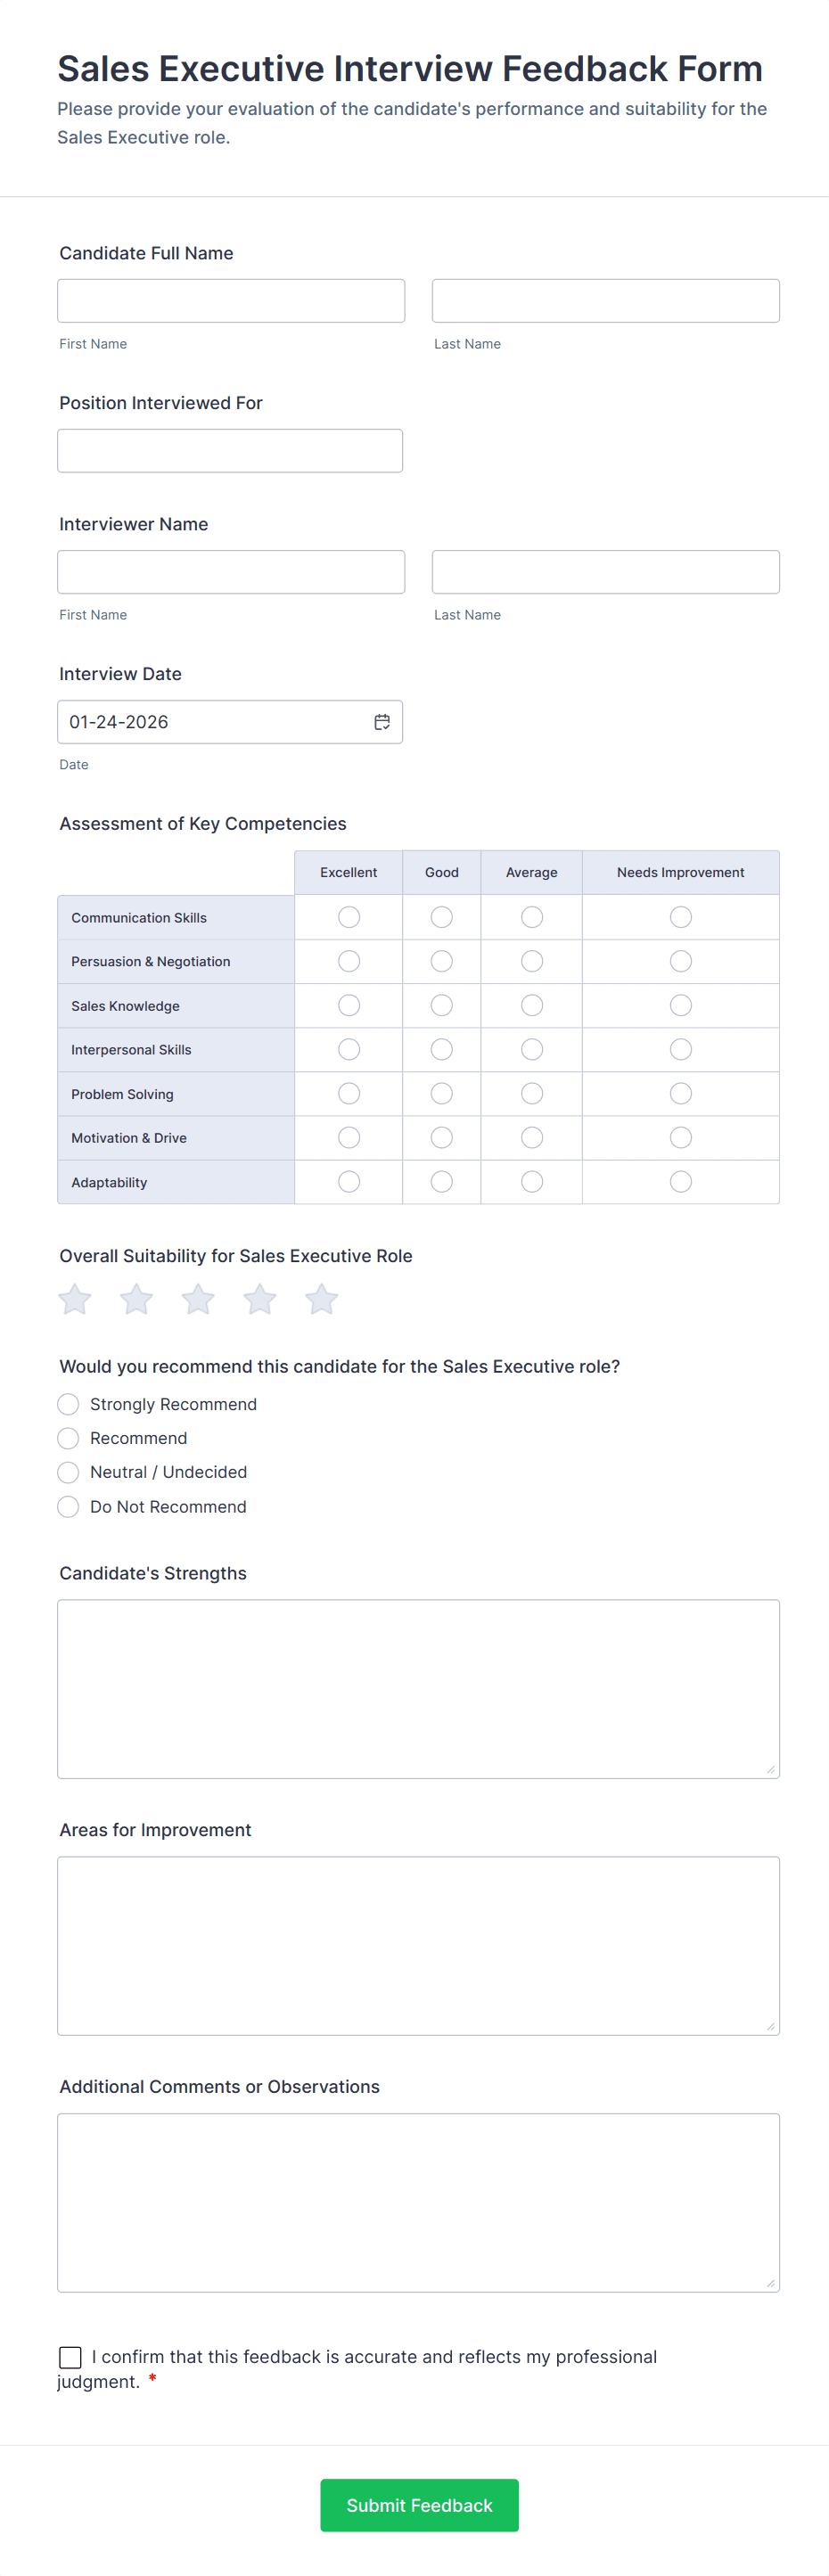Select the Strongly Recommend option
829x2576 pixels.
coord(68,1404)
